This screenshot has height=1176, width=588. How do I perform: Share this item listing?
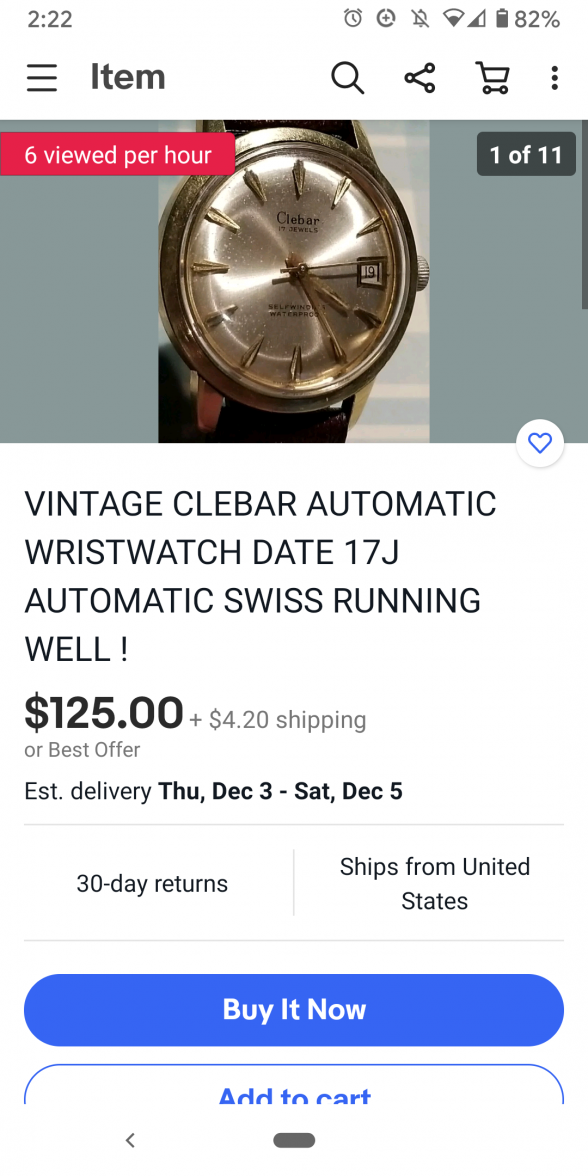tap(419, 77)
